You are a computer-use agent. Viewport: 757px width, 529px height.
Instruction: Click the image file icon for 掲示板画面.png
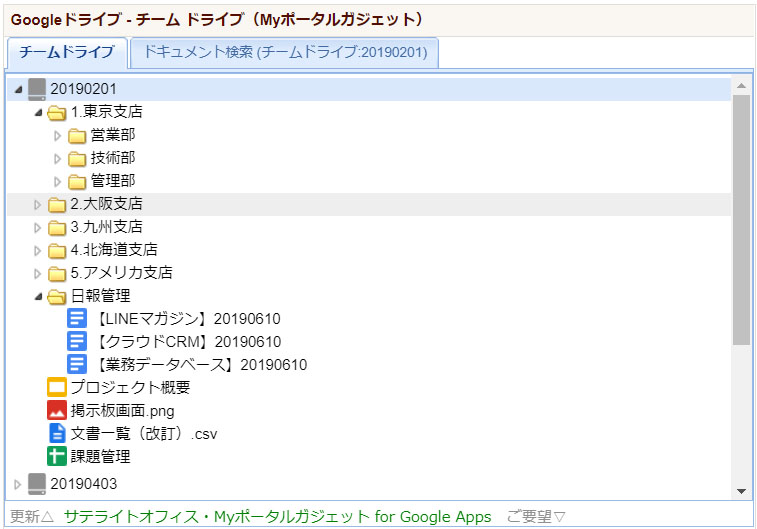click(x=56, y=410)
